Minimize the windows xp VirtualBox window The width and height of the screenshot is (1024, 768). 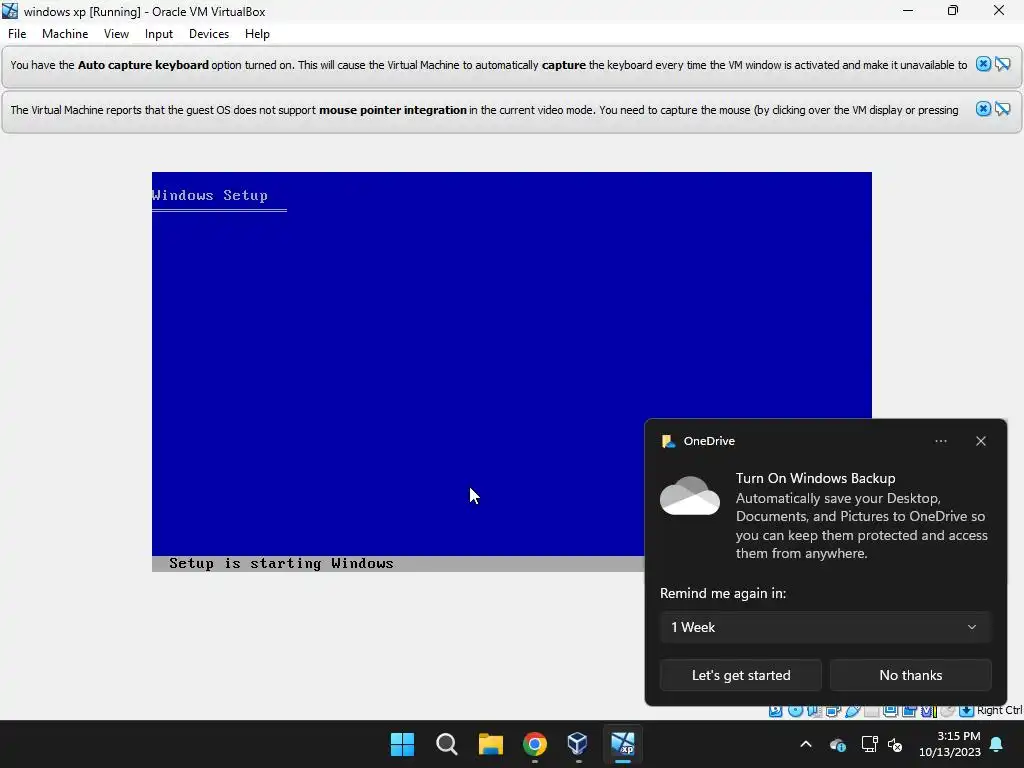tap(908, 10)
